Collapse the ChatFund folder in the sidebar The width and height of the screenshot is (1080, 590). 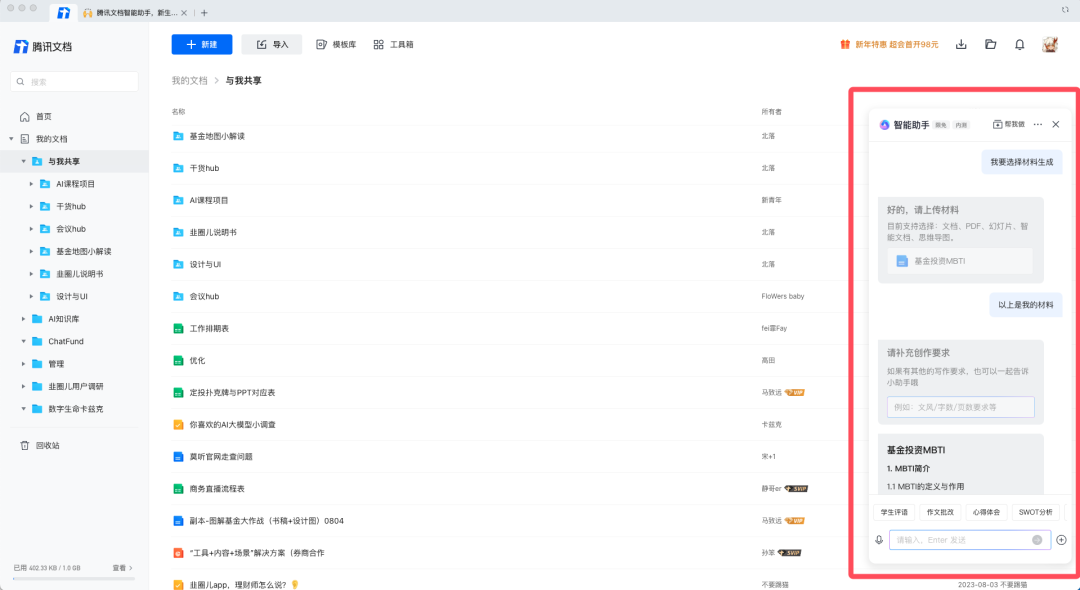23,341
